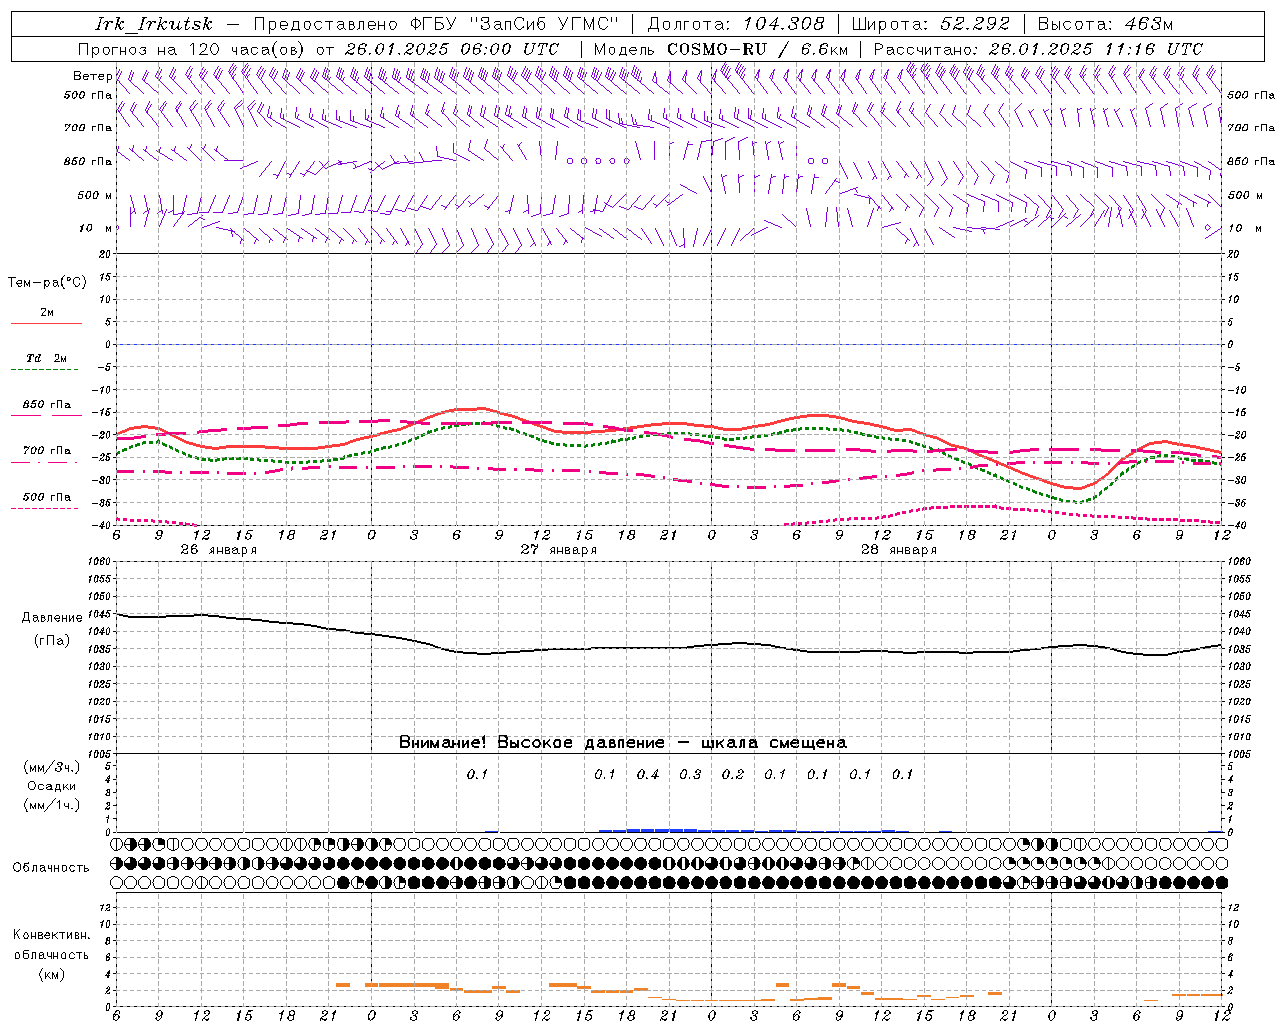Click the 26 января date label
Viewport: 1280px width, 1024px height.
click(218, 550)
